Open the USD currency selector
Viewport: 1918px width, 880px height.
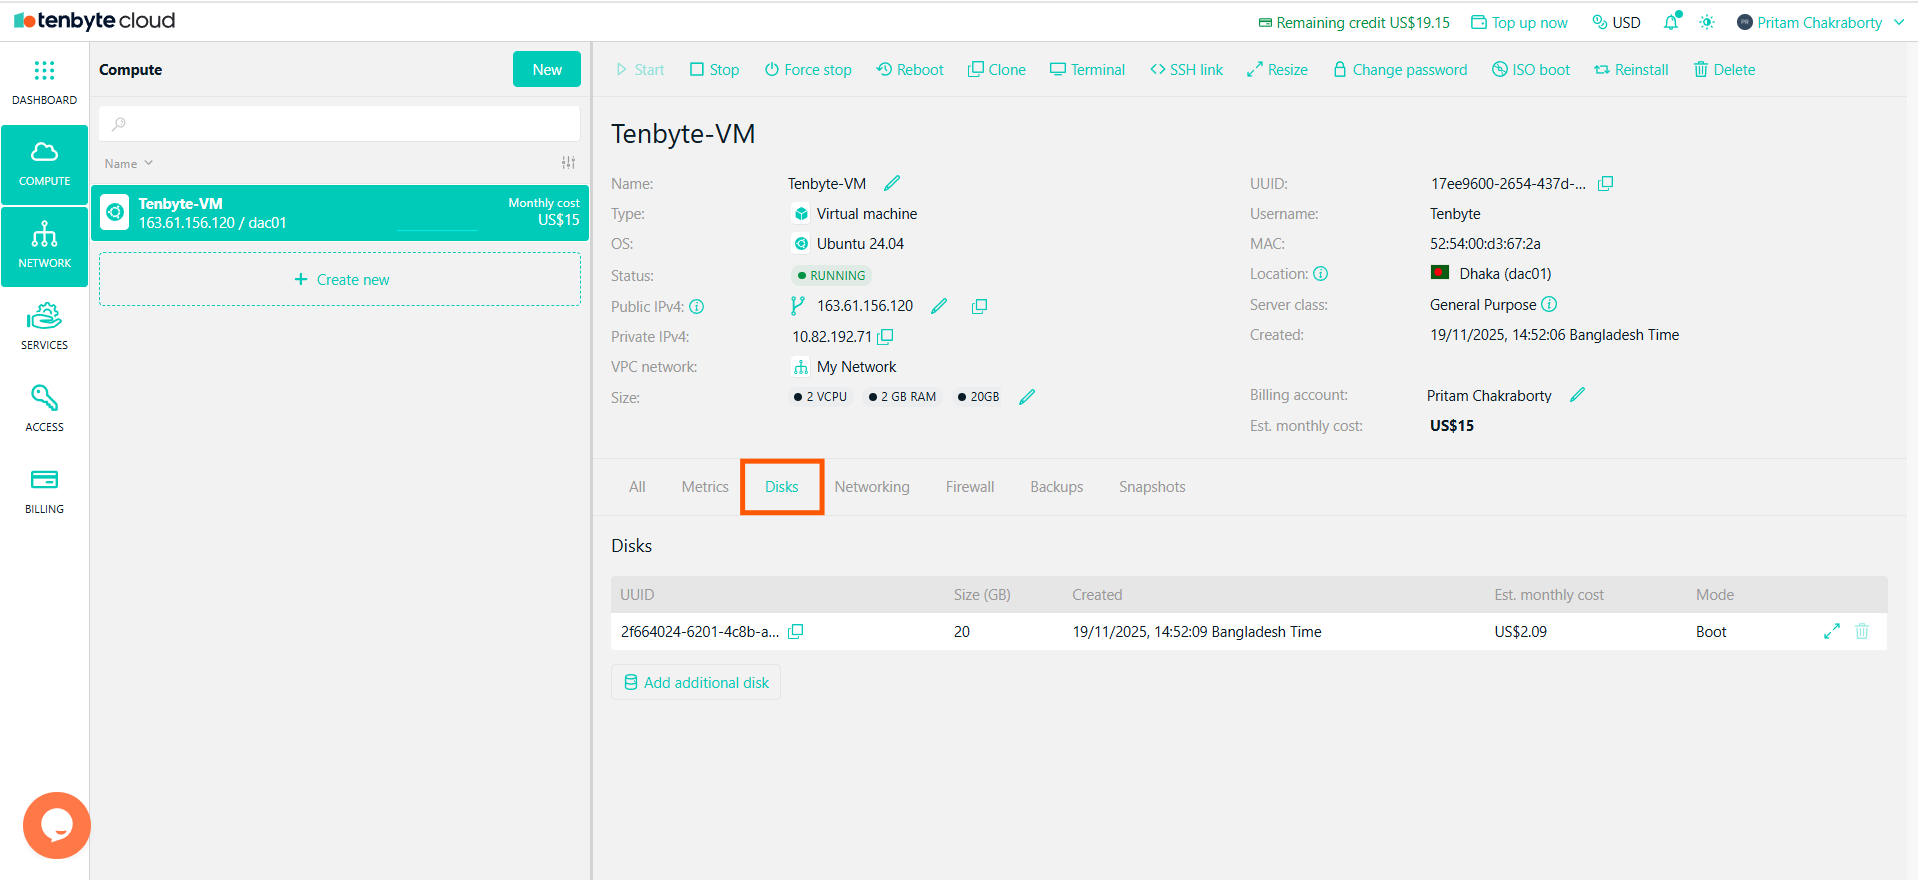click(1616, 22)
